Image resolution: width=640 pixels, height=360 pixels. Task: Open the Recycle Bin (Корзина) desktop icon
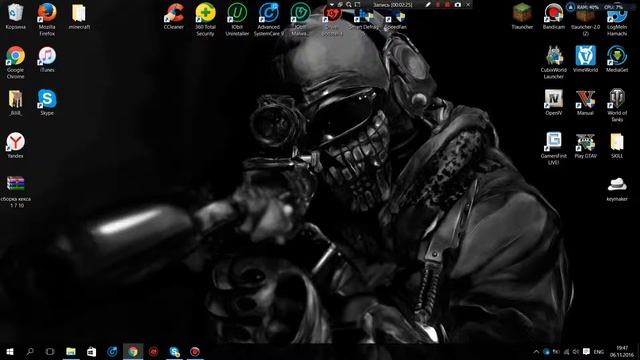pyautogui.click(x=16, y=16)
